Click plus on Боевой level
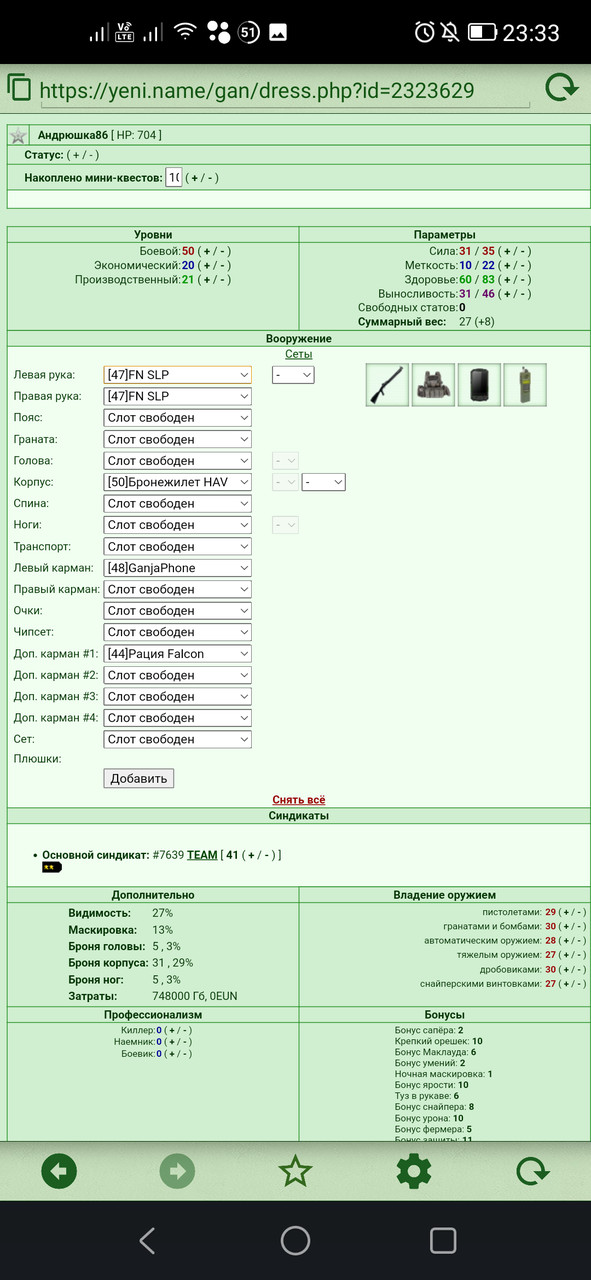This screenshot has height=1280, width=591. (205, 251)
